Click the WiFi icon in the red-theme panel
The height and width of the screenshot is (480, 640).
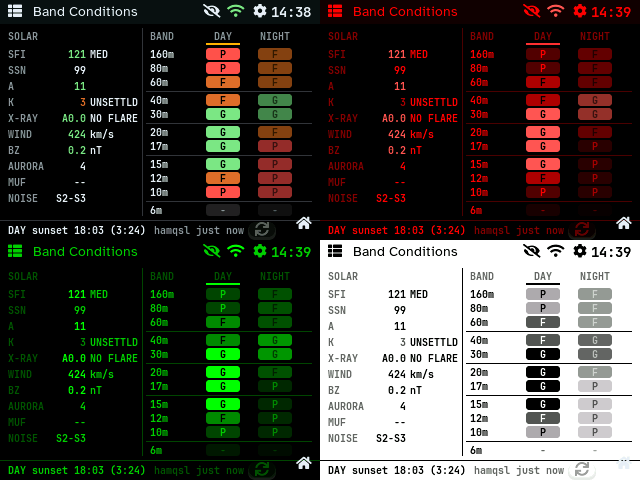click(x=556, y=11)
